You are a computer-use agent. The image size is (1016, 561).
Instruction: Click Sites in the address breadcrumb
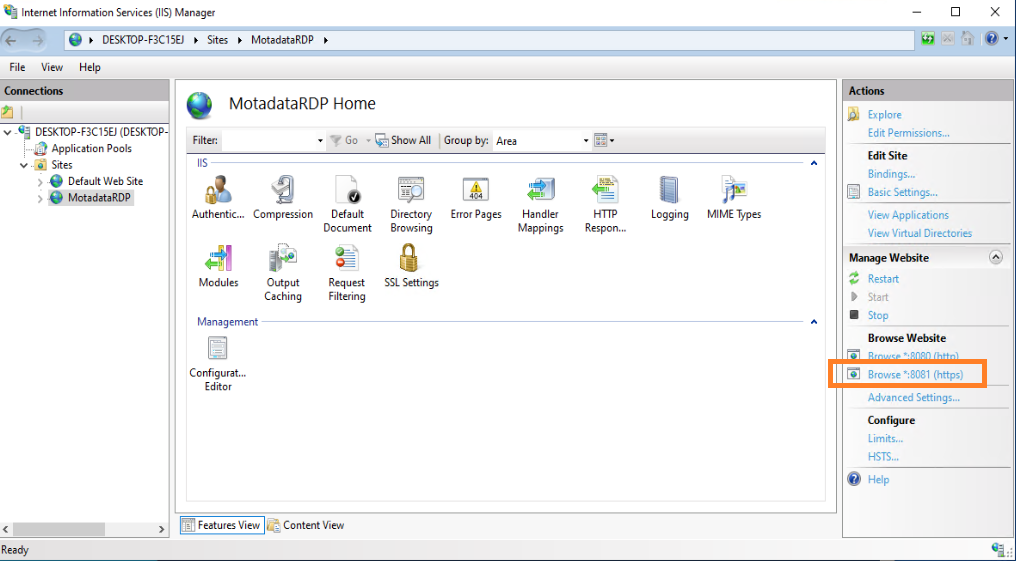tap(218, 40)
